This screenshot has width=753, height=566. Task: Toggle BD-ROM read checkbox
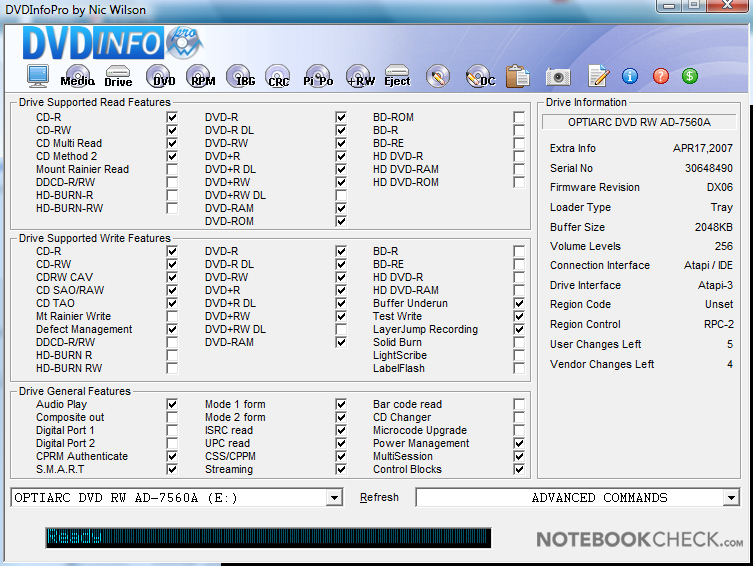pyautogui.click(x=519, y=117)
